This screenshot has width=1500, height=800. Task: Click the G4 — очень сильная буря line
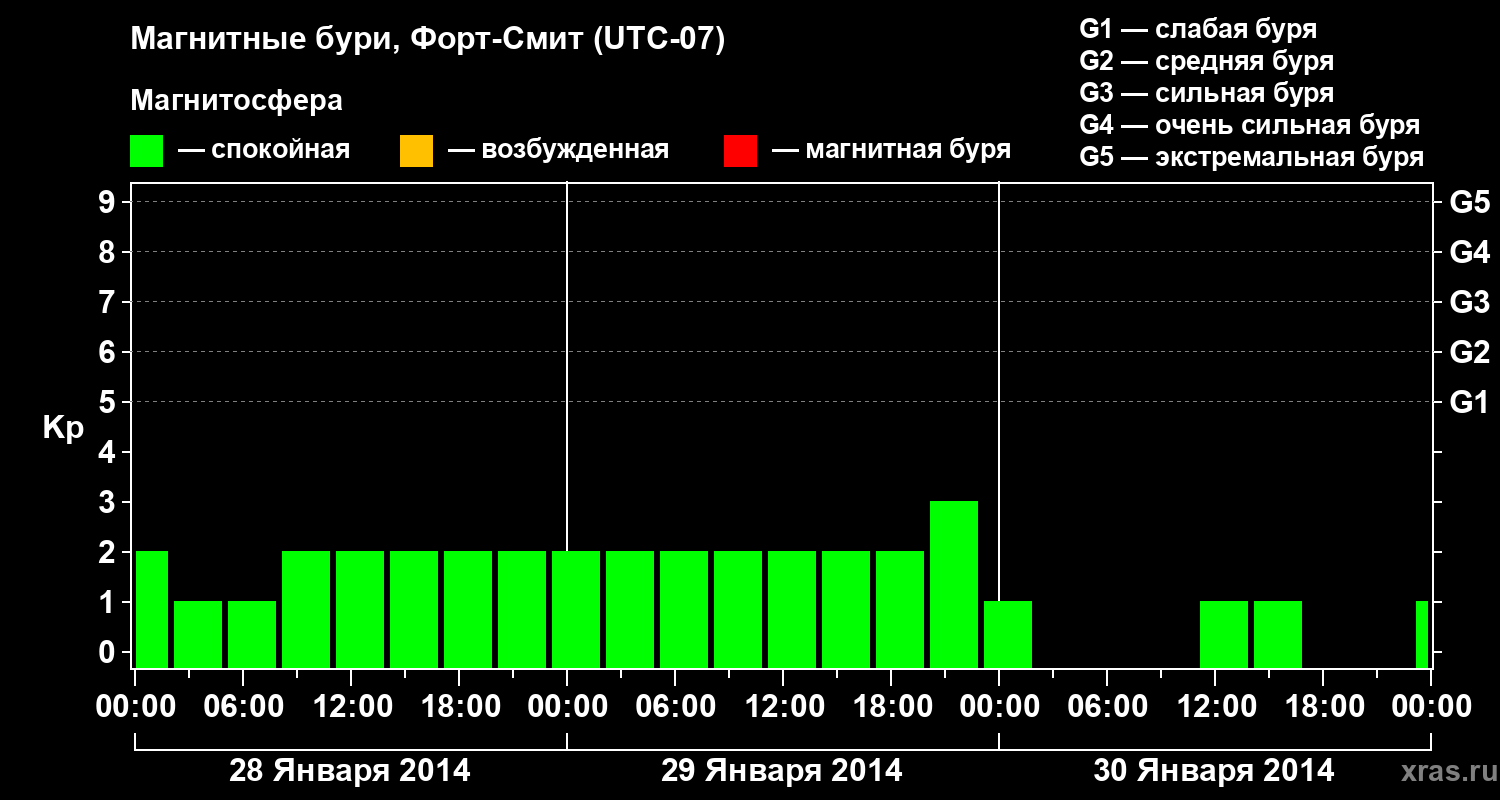coord(1250,125)
